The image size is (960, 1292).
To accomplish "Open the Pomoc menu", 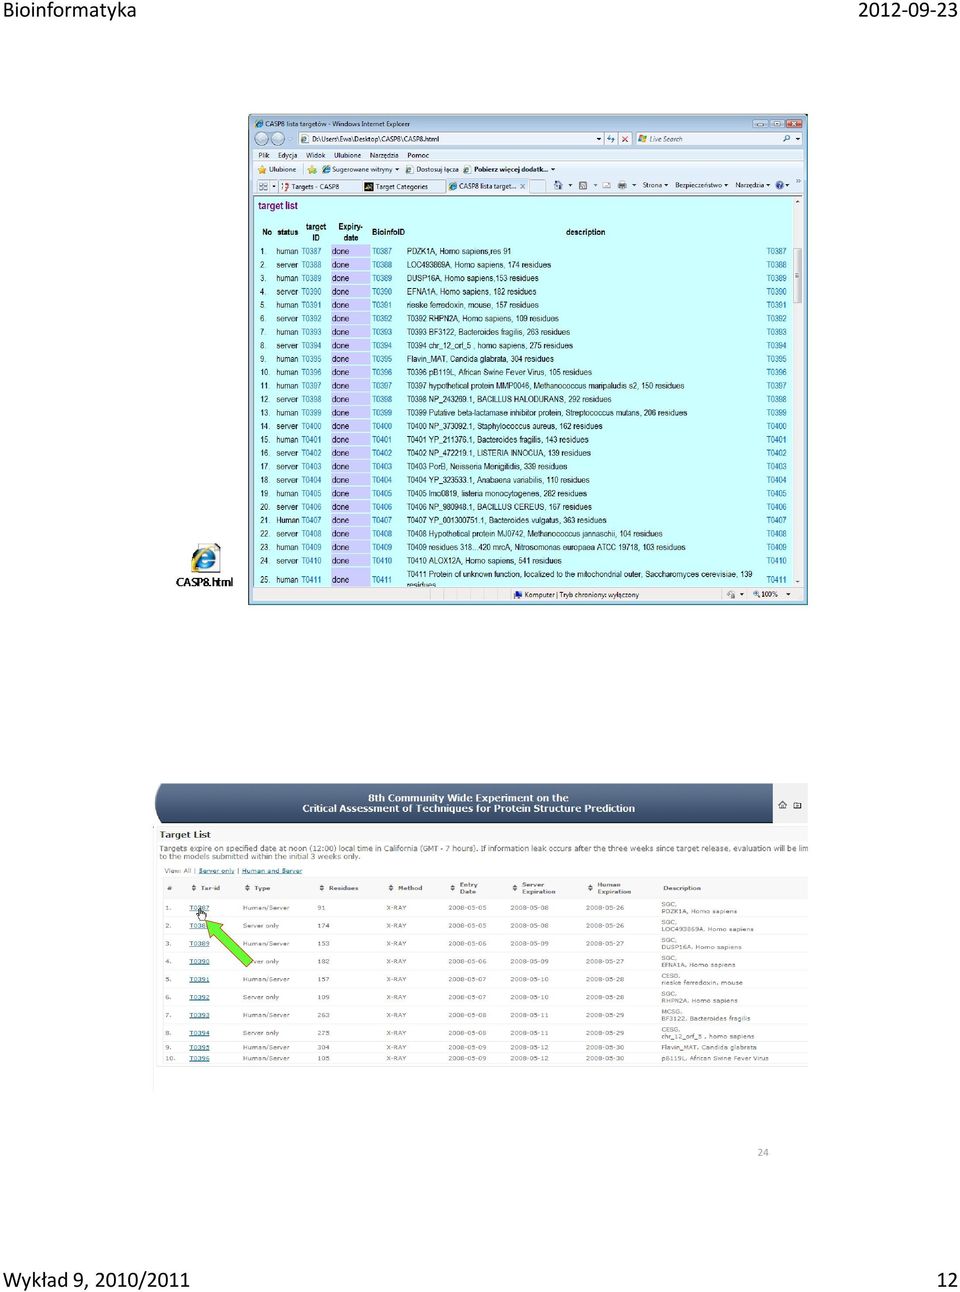I will 418,155.
